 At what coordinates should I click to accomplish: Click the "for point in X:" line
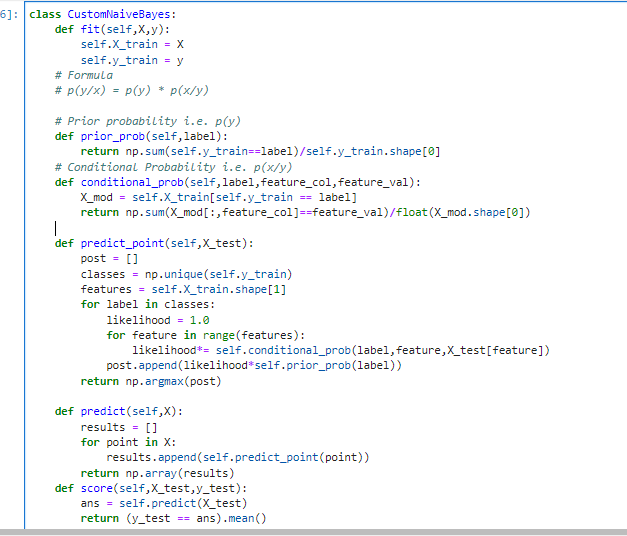[128, 442]
